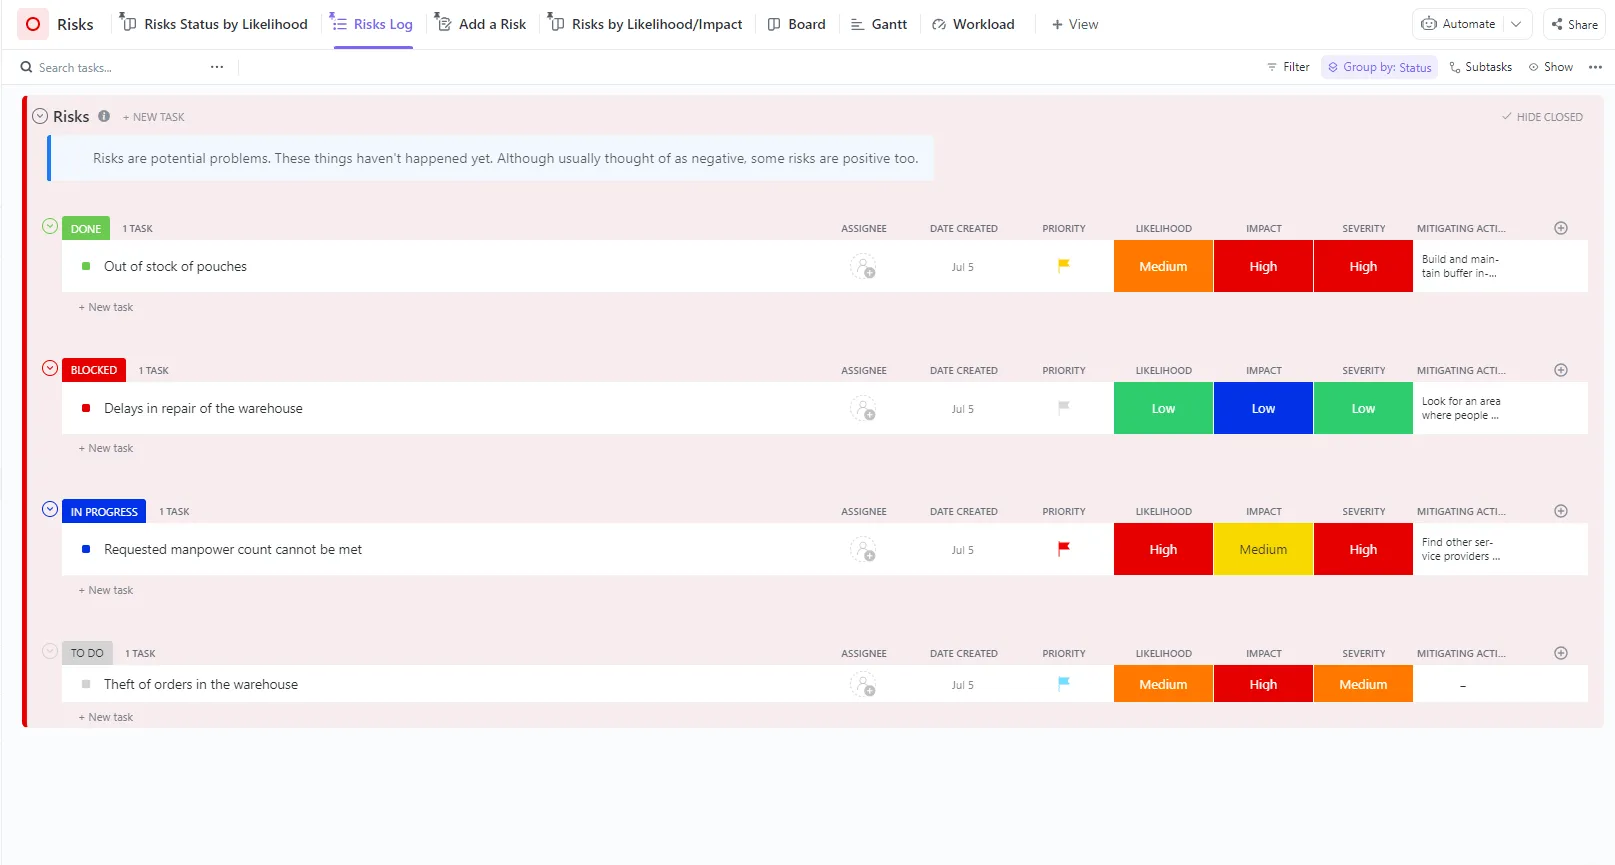
Task: Click the add column plus icon in DONE group
Action: [1561, 228]
